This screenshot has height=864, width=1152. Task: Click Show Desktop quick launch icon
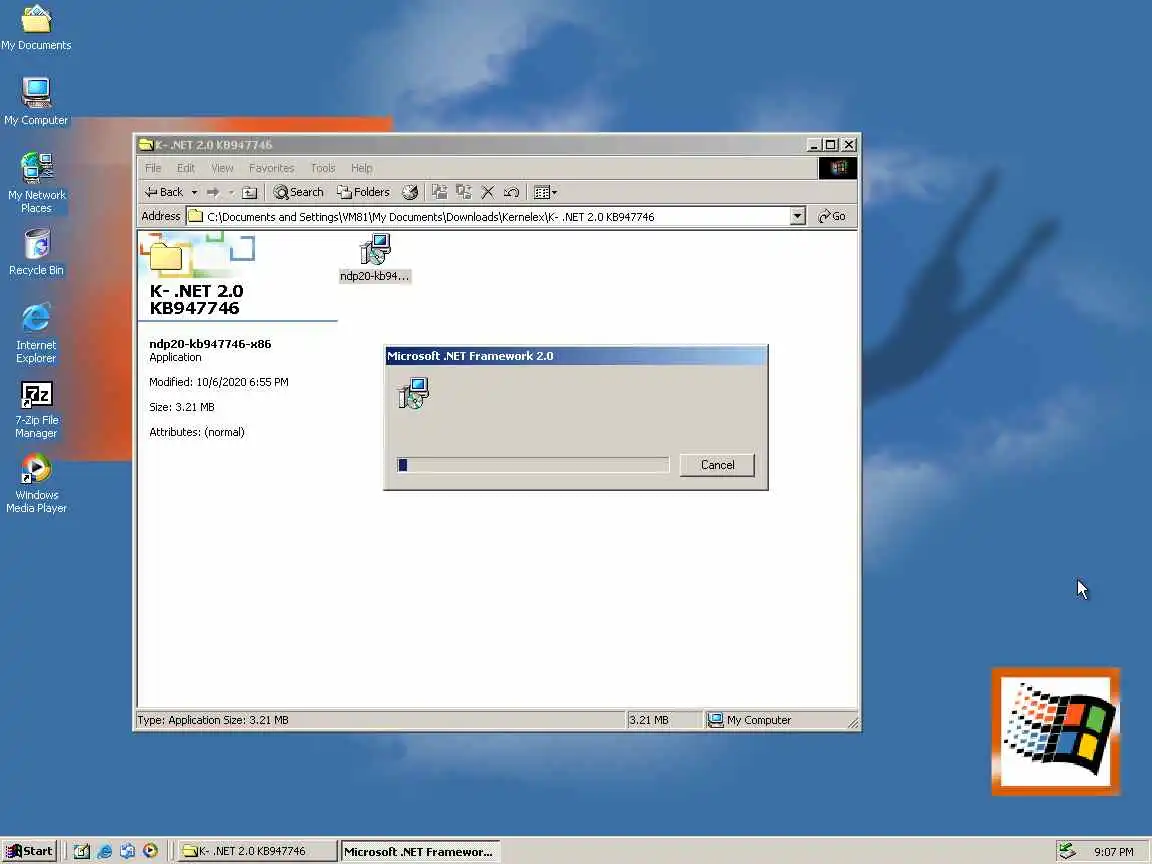(82, 851)
